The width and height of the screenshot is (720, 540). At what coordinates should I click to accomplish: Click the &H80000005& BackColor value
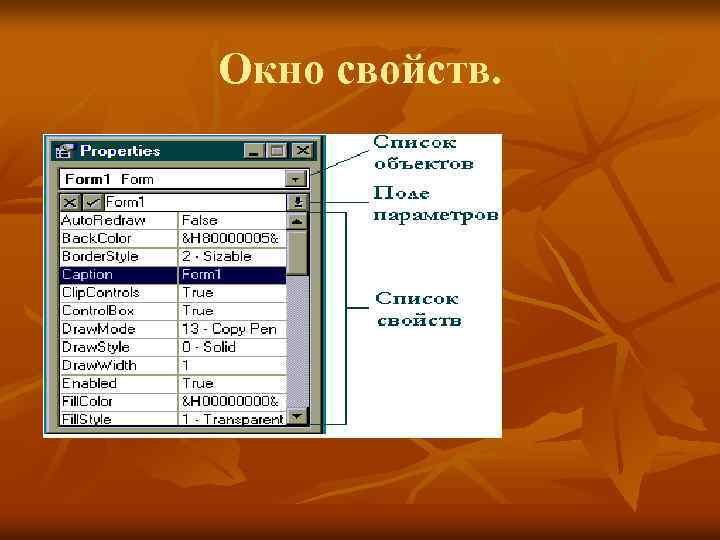[x=232, y=239]
